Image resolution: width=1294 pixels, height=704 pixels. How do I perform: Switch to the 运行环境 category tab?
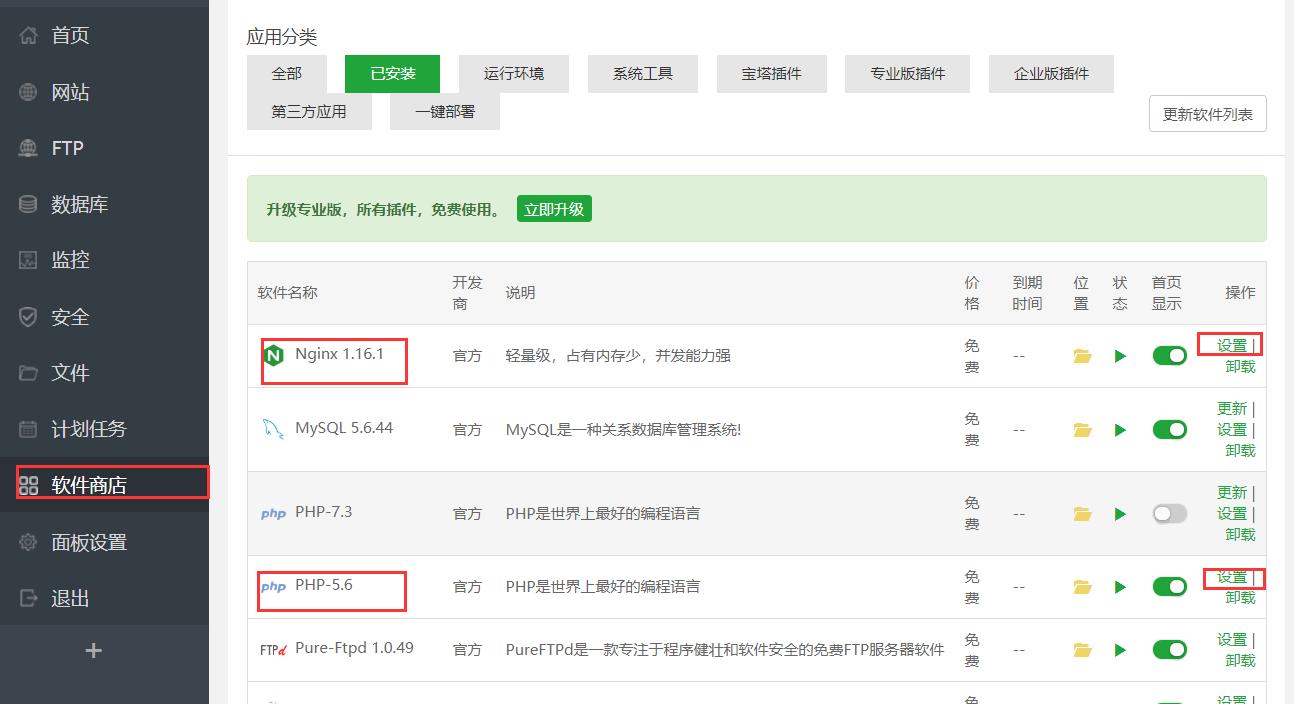point(513,73)
